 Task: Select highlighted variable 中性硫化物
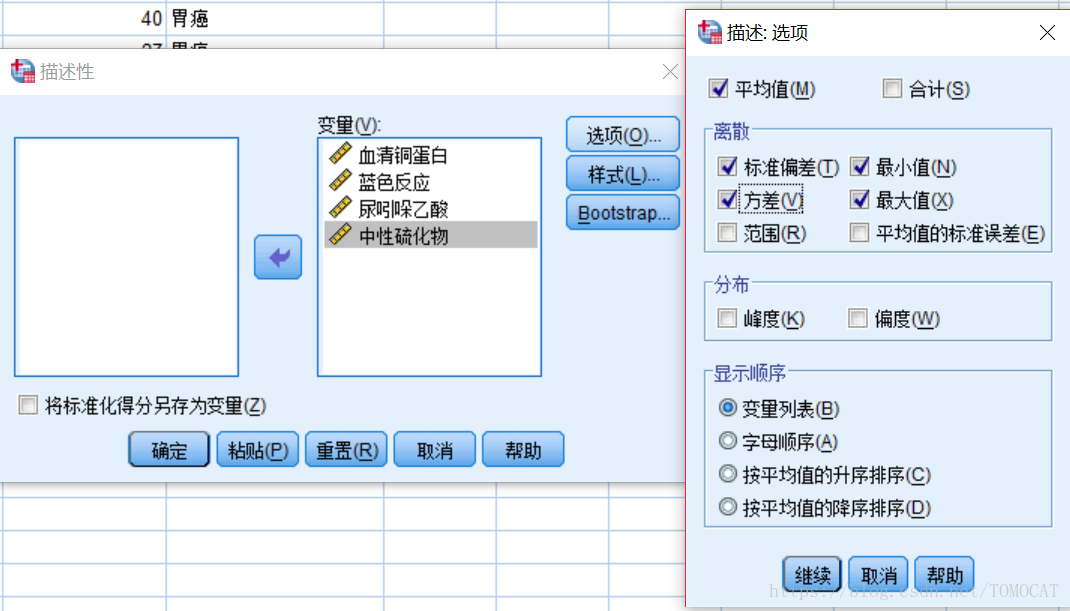(x=431, y=235)
